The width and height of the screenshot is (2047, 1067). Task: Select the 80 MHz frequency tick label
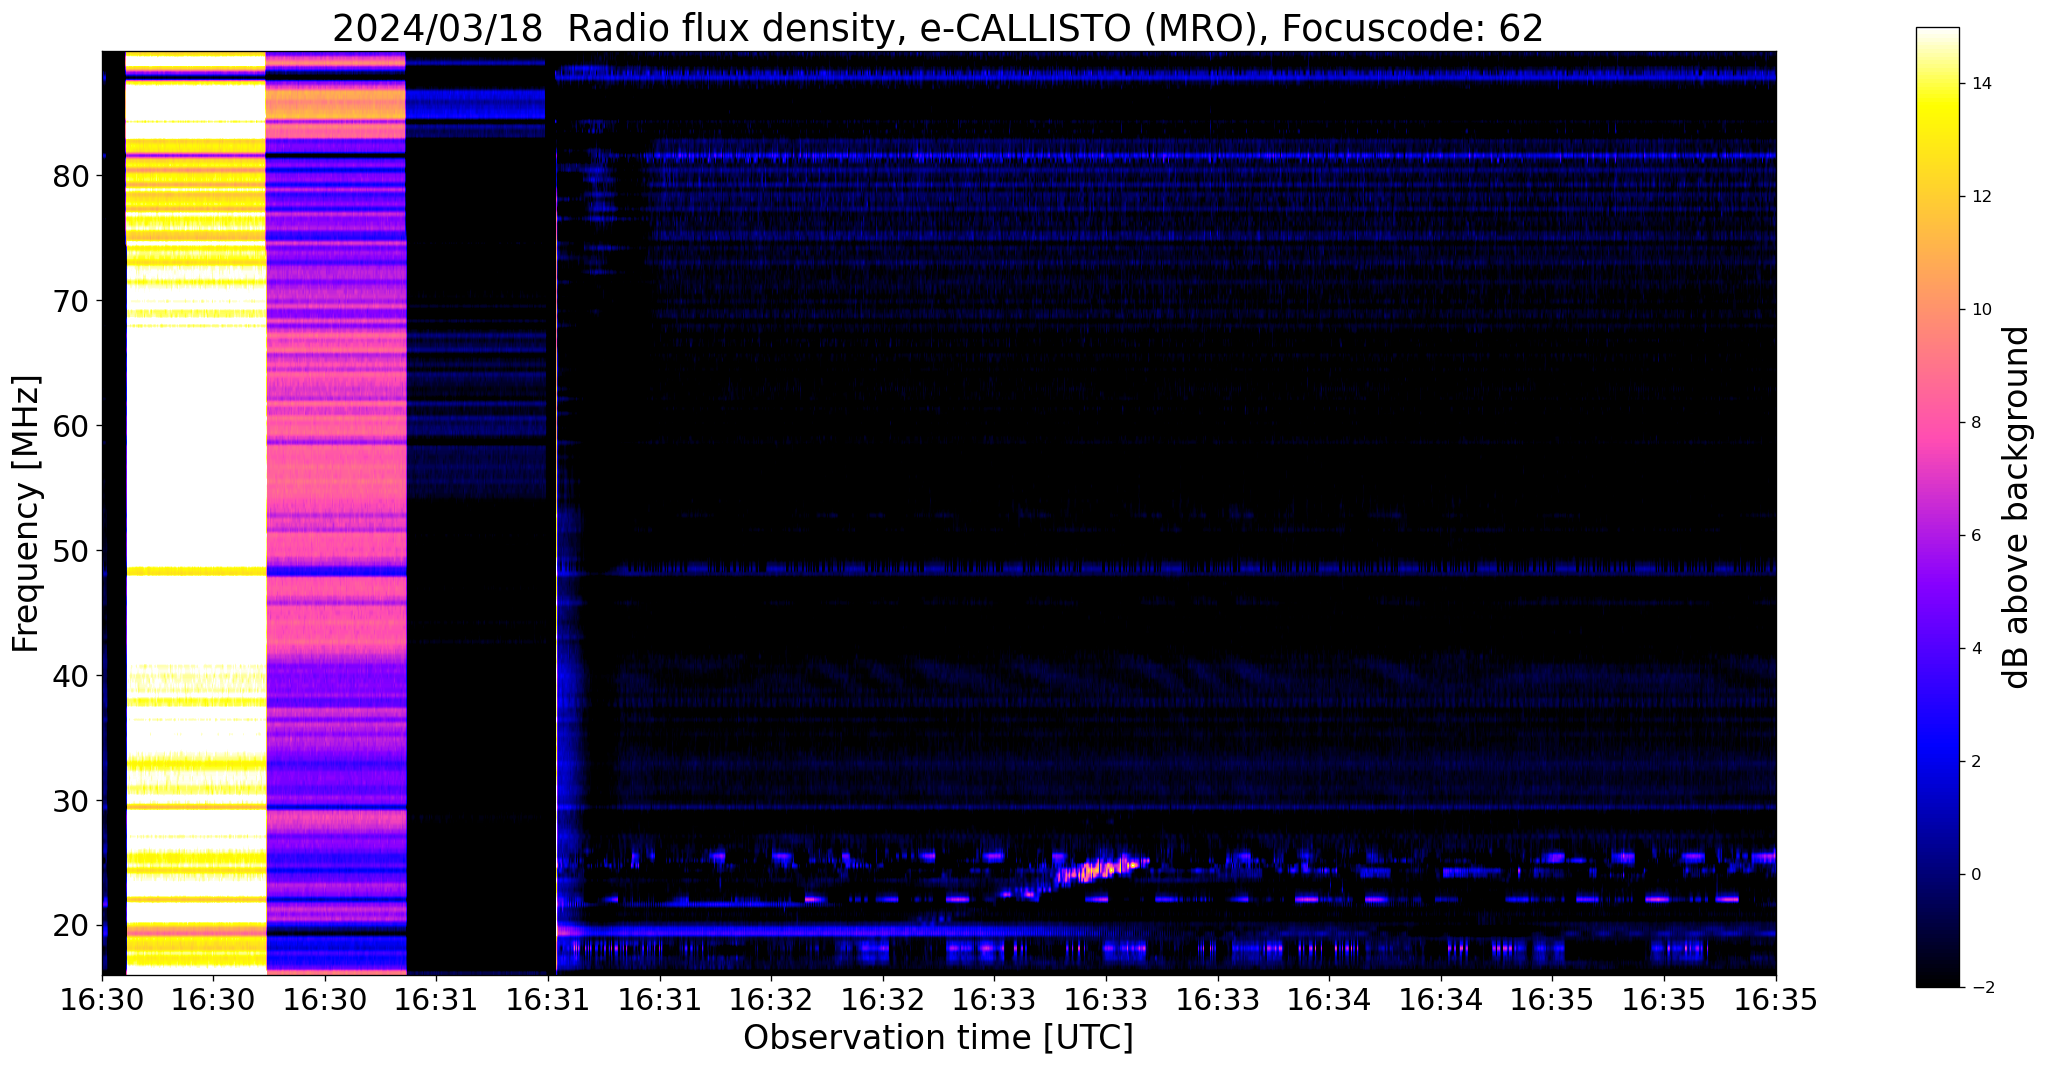click(71, 176)
